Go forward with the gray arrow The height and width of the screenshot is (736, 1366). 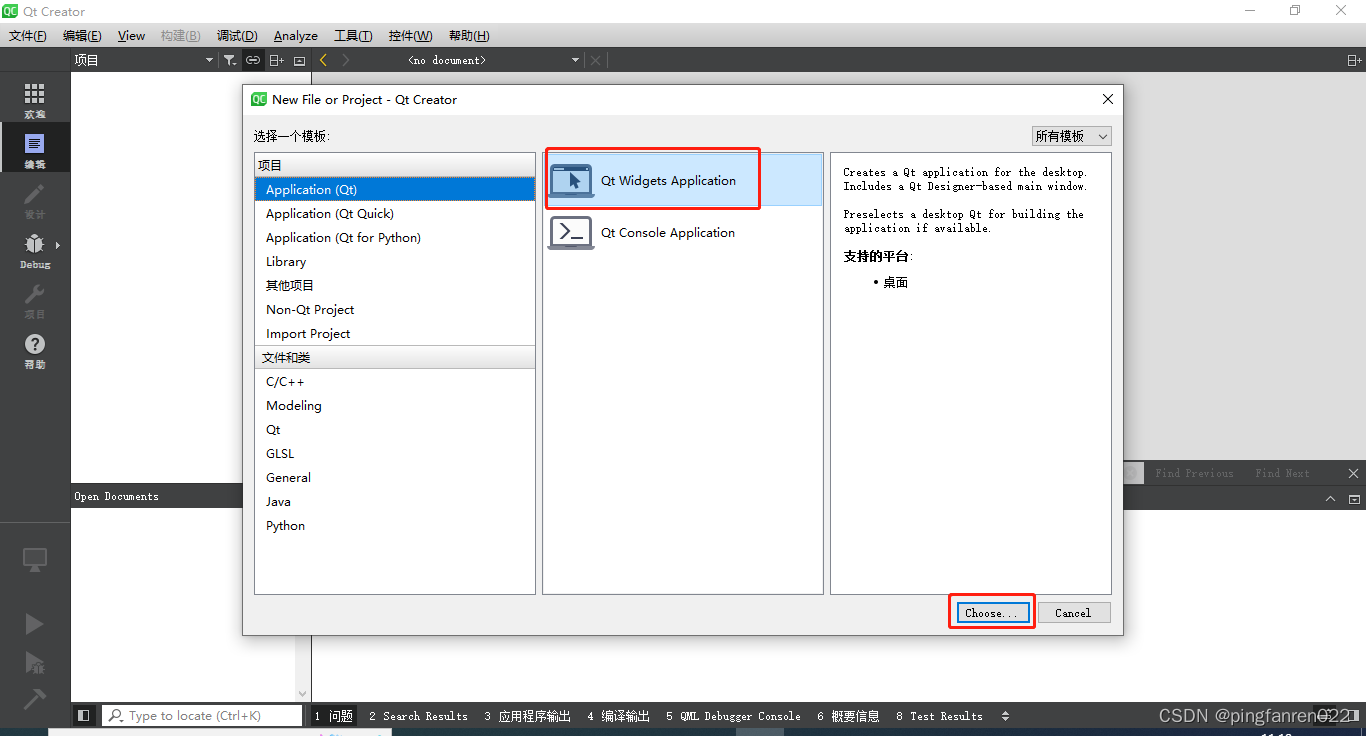click(x=346, y=60)
